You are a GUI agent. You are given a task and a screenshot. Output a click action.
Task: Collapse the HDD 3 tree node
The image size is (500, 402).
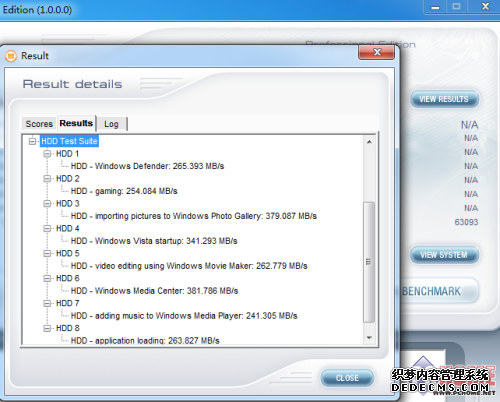tap(47, 204)
